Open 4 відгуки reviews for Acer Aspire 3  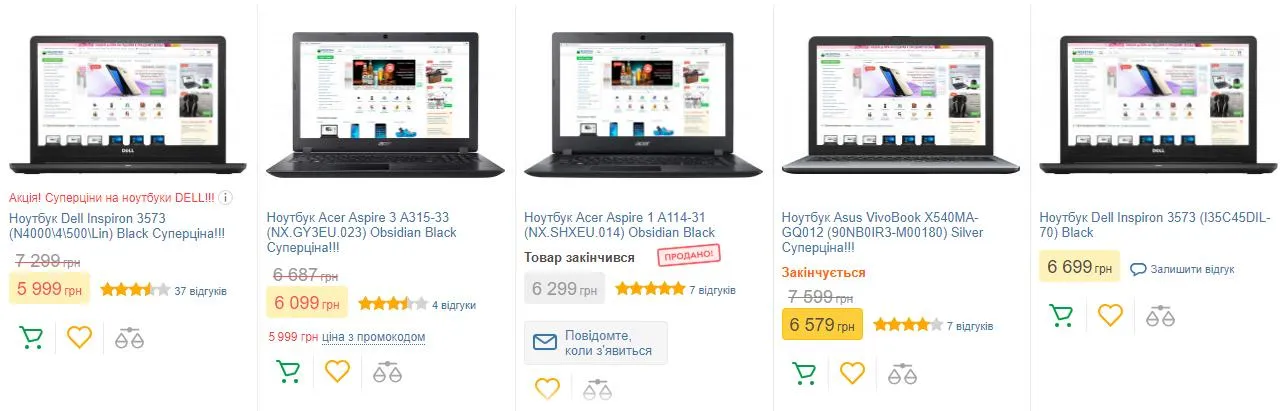tap(454, 305)
